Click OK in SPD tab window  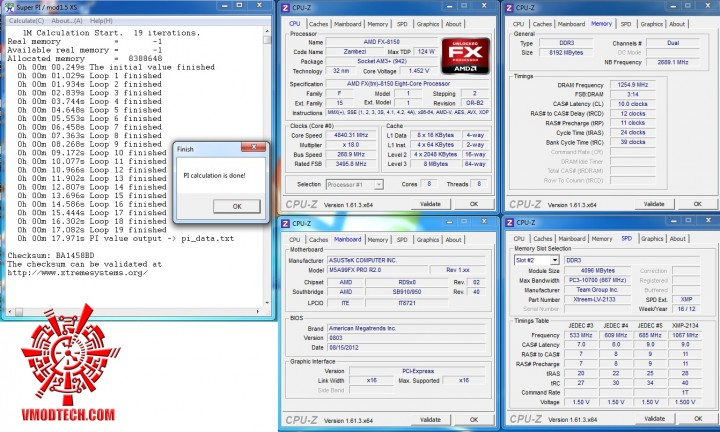pyautogui.click(x=698, y=419)
